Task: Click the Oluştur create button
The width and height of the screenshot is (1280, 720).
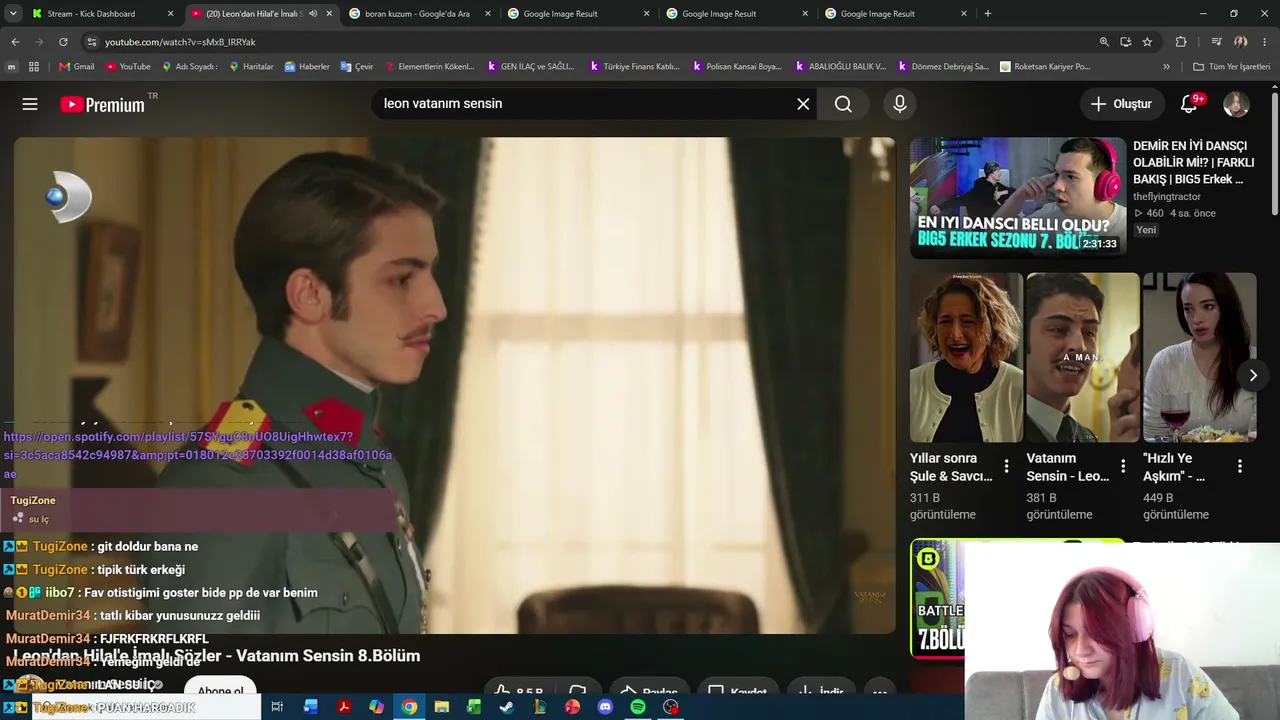Action: click(1122, 104)
